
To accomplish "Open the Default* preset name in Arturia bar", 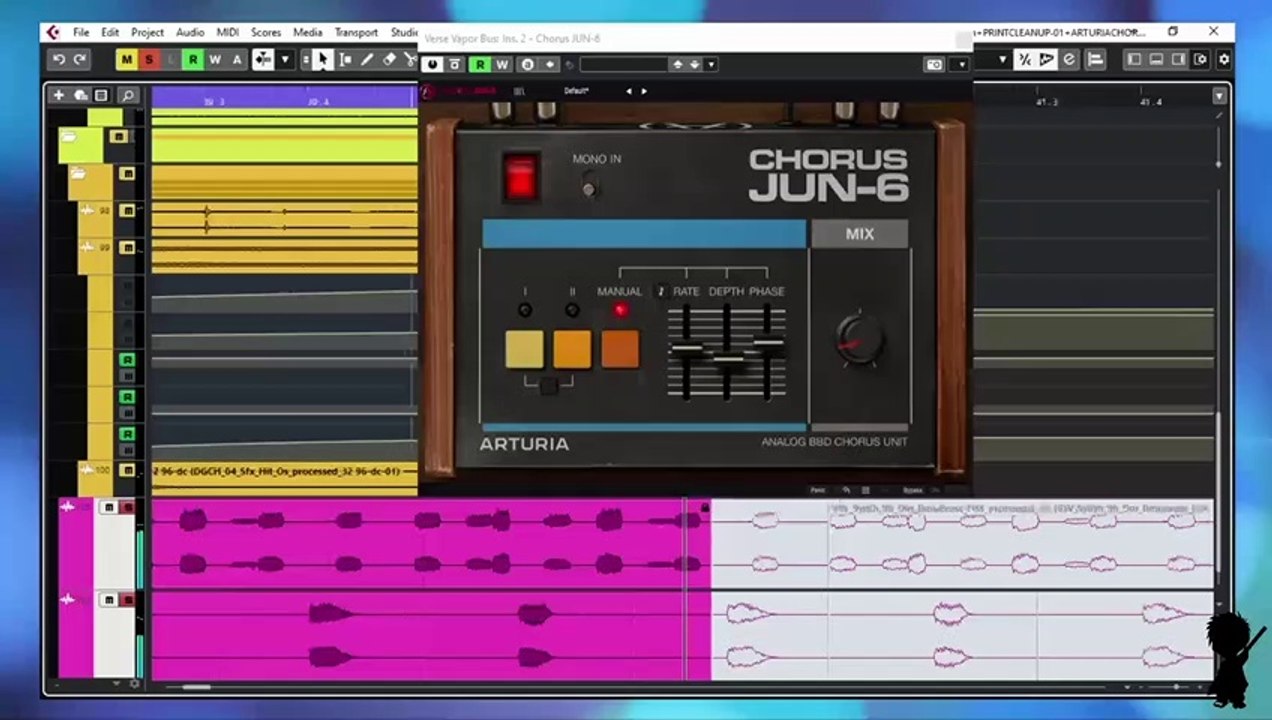I will [577, 91].
